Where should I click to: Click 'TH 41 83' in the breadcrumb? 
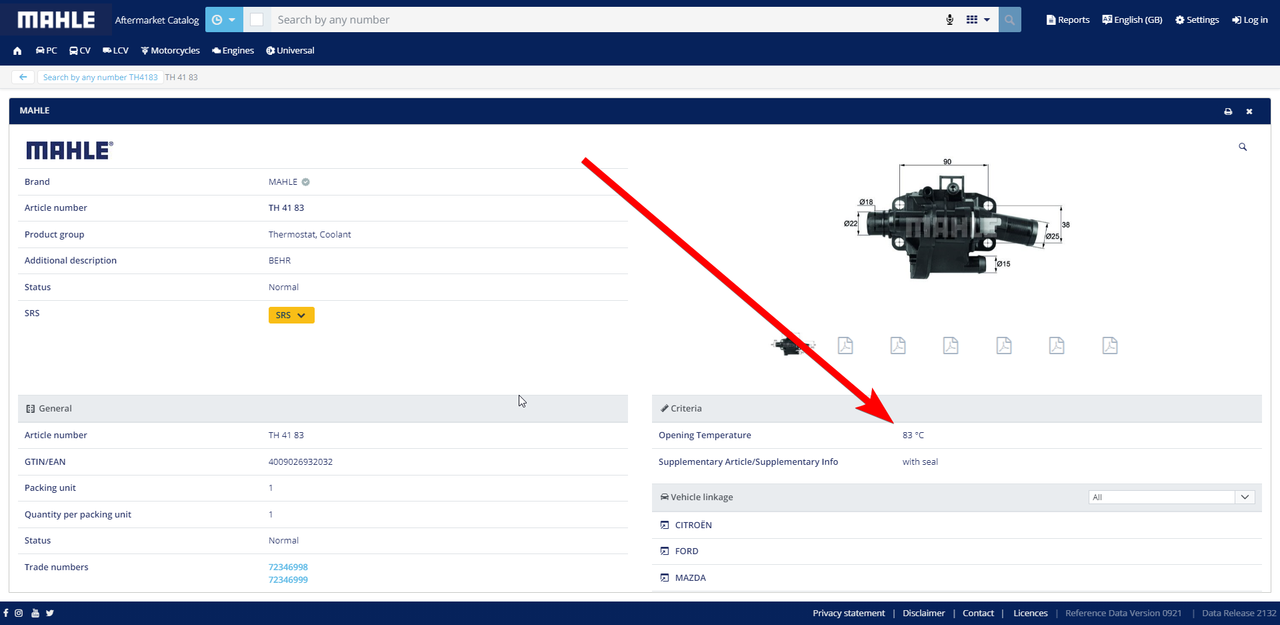coord(181,77)
